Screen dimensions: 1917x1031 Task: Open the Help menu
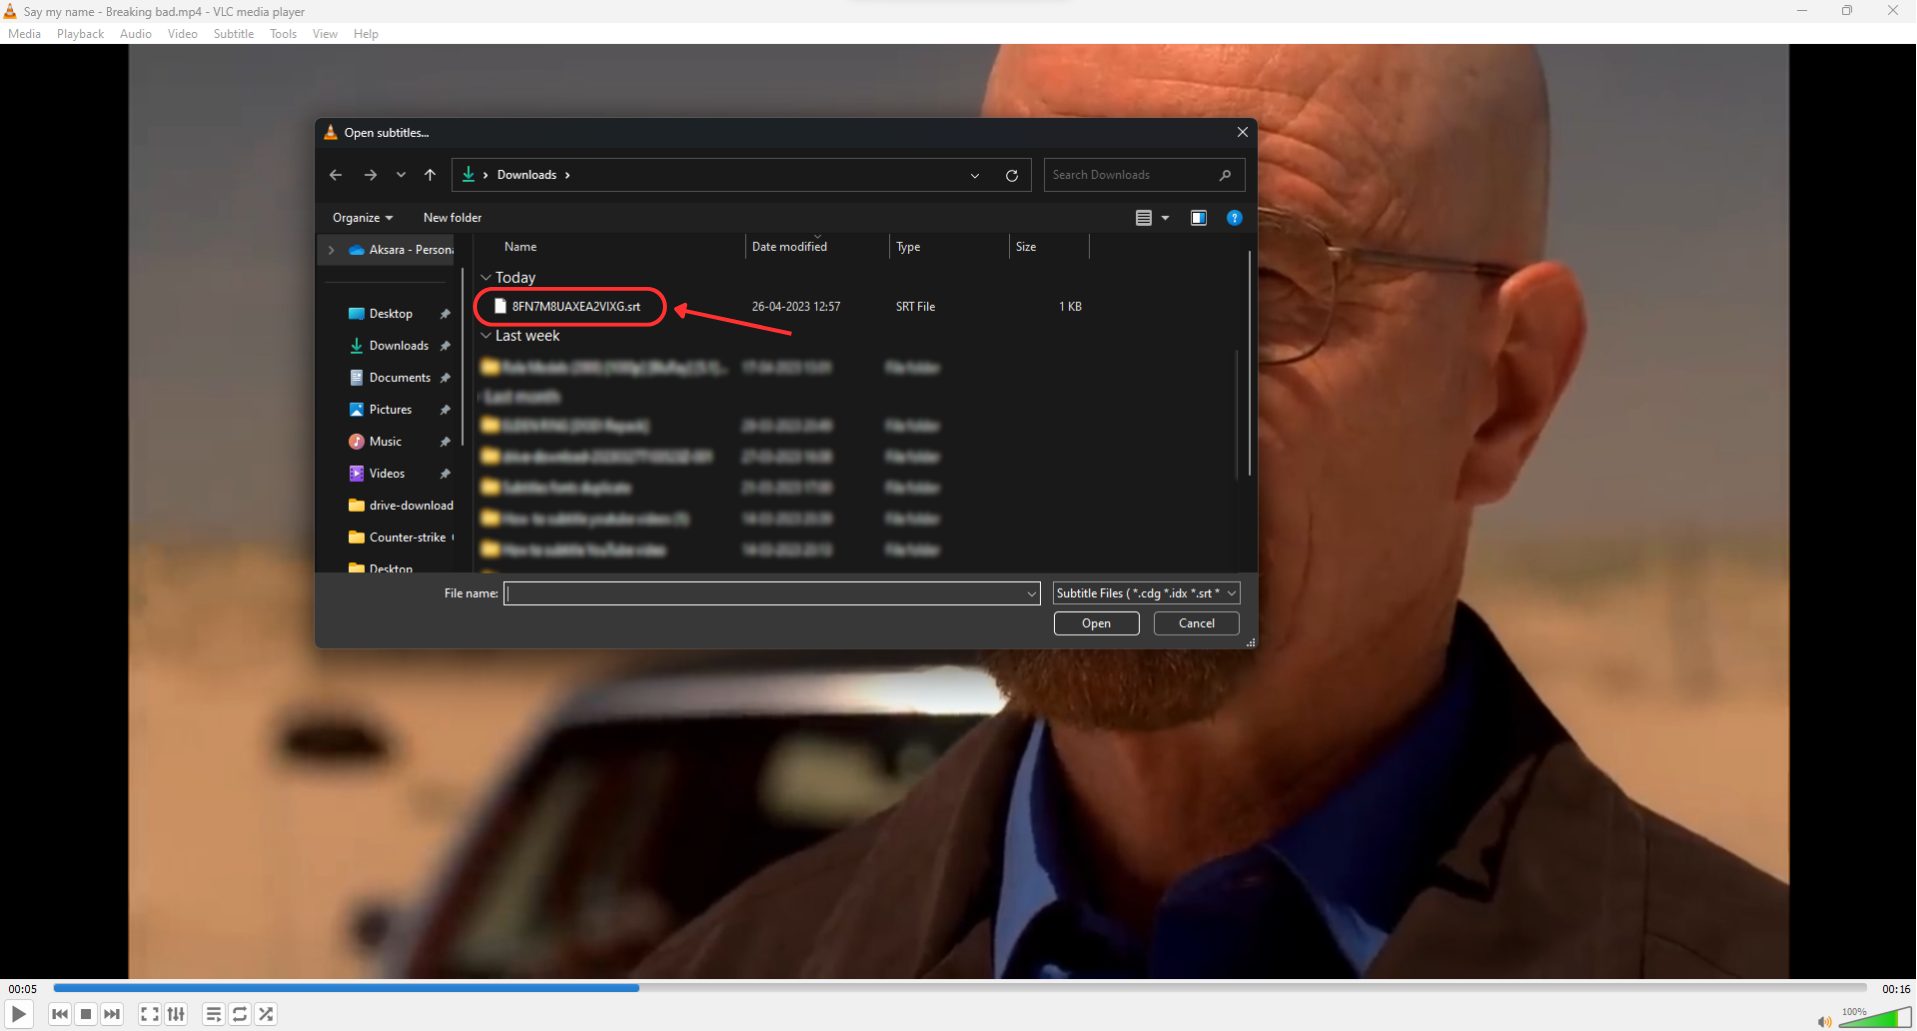[x=366, y=34]
